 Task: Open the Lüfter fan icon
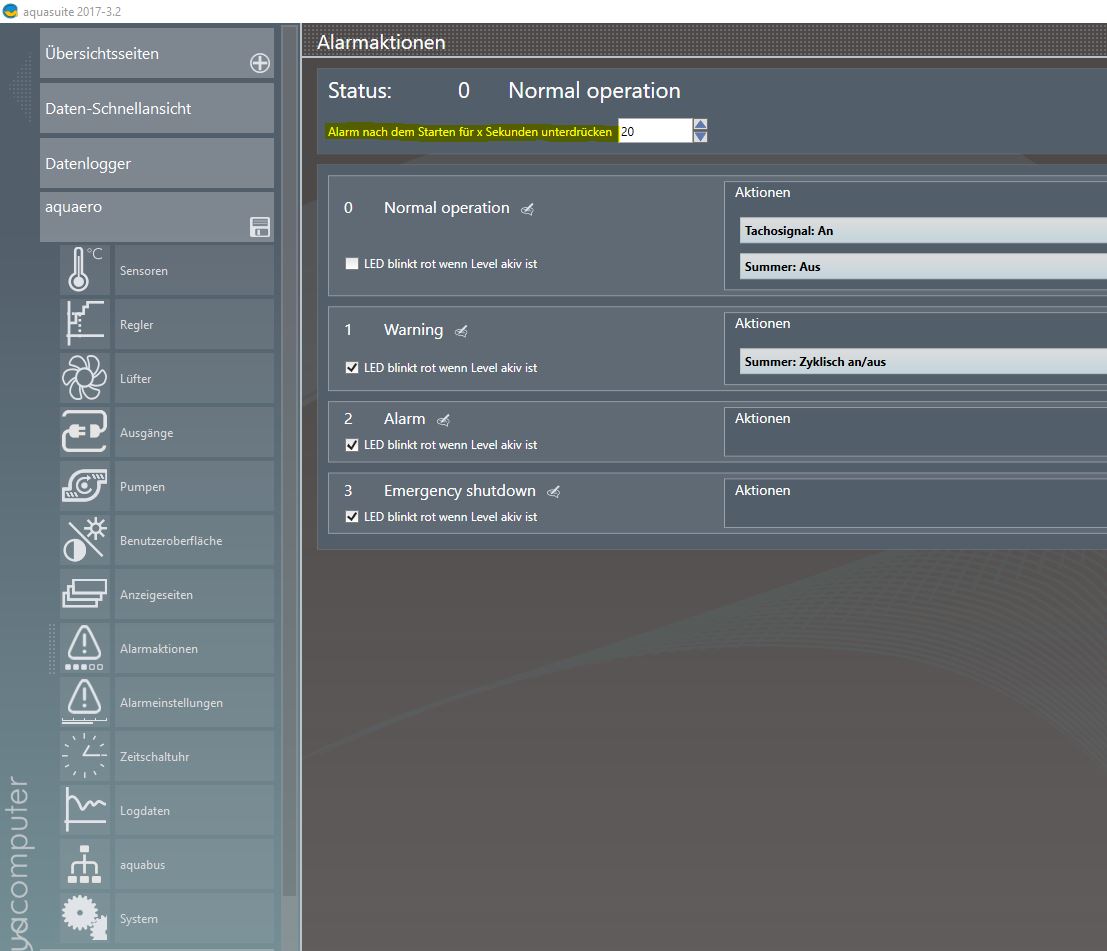point(85,378)
